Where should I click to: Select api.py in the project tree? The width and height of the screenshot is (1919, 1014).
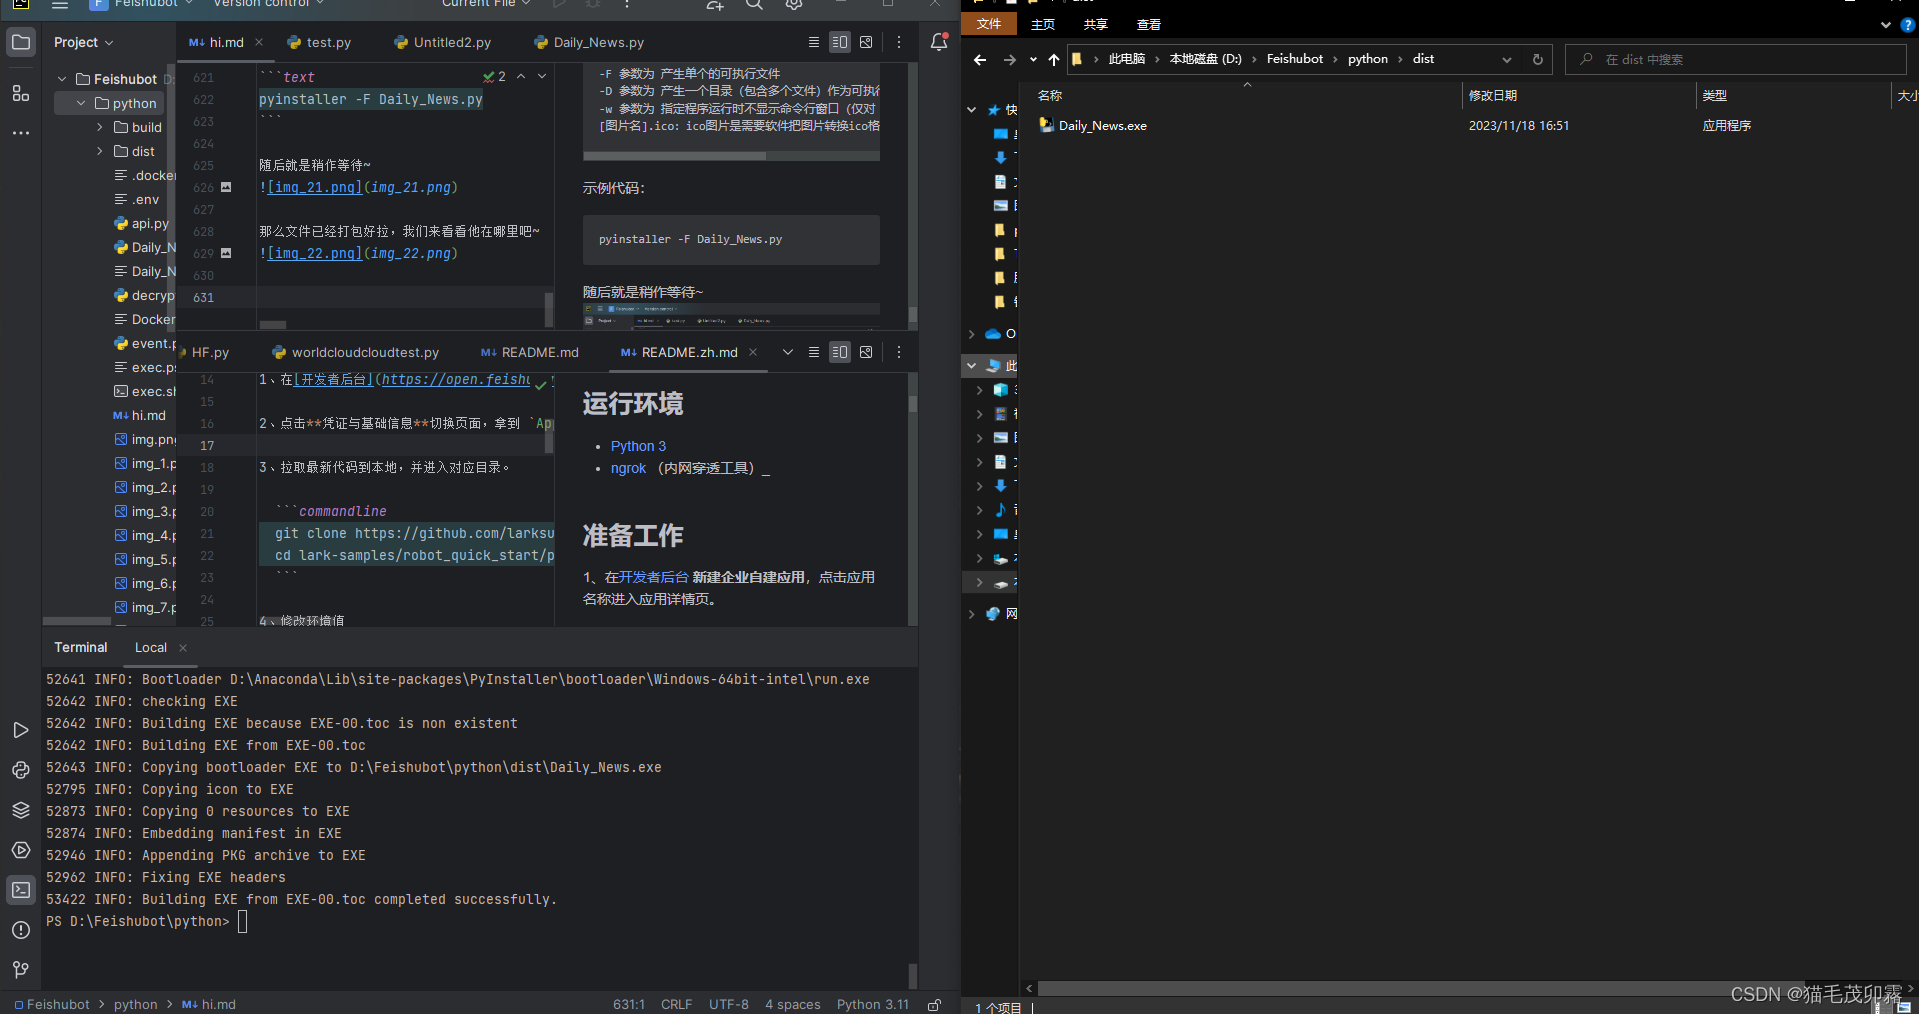pos(142,223)
